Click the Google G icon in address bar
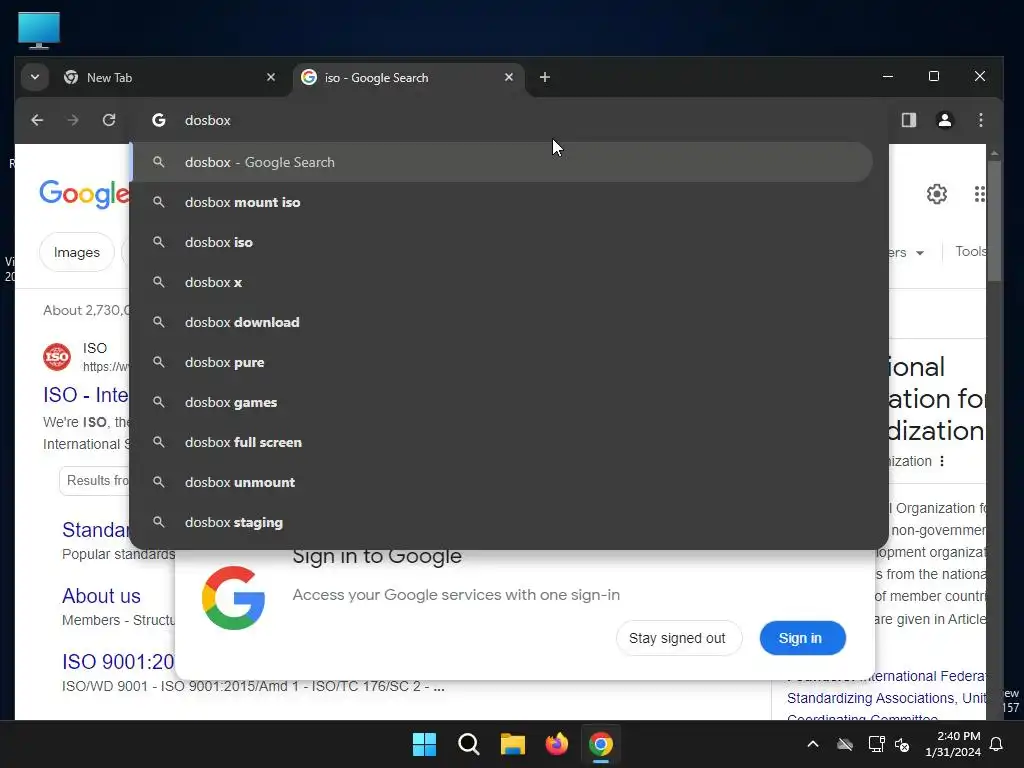1024x768 pixels. [x=159, y=120]
